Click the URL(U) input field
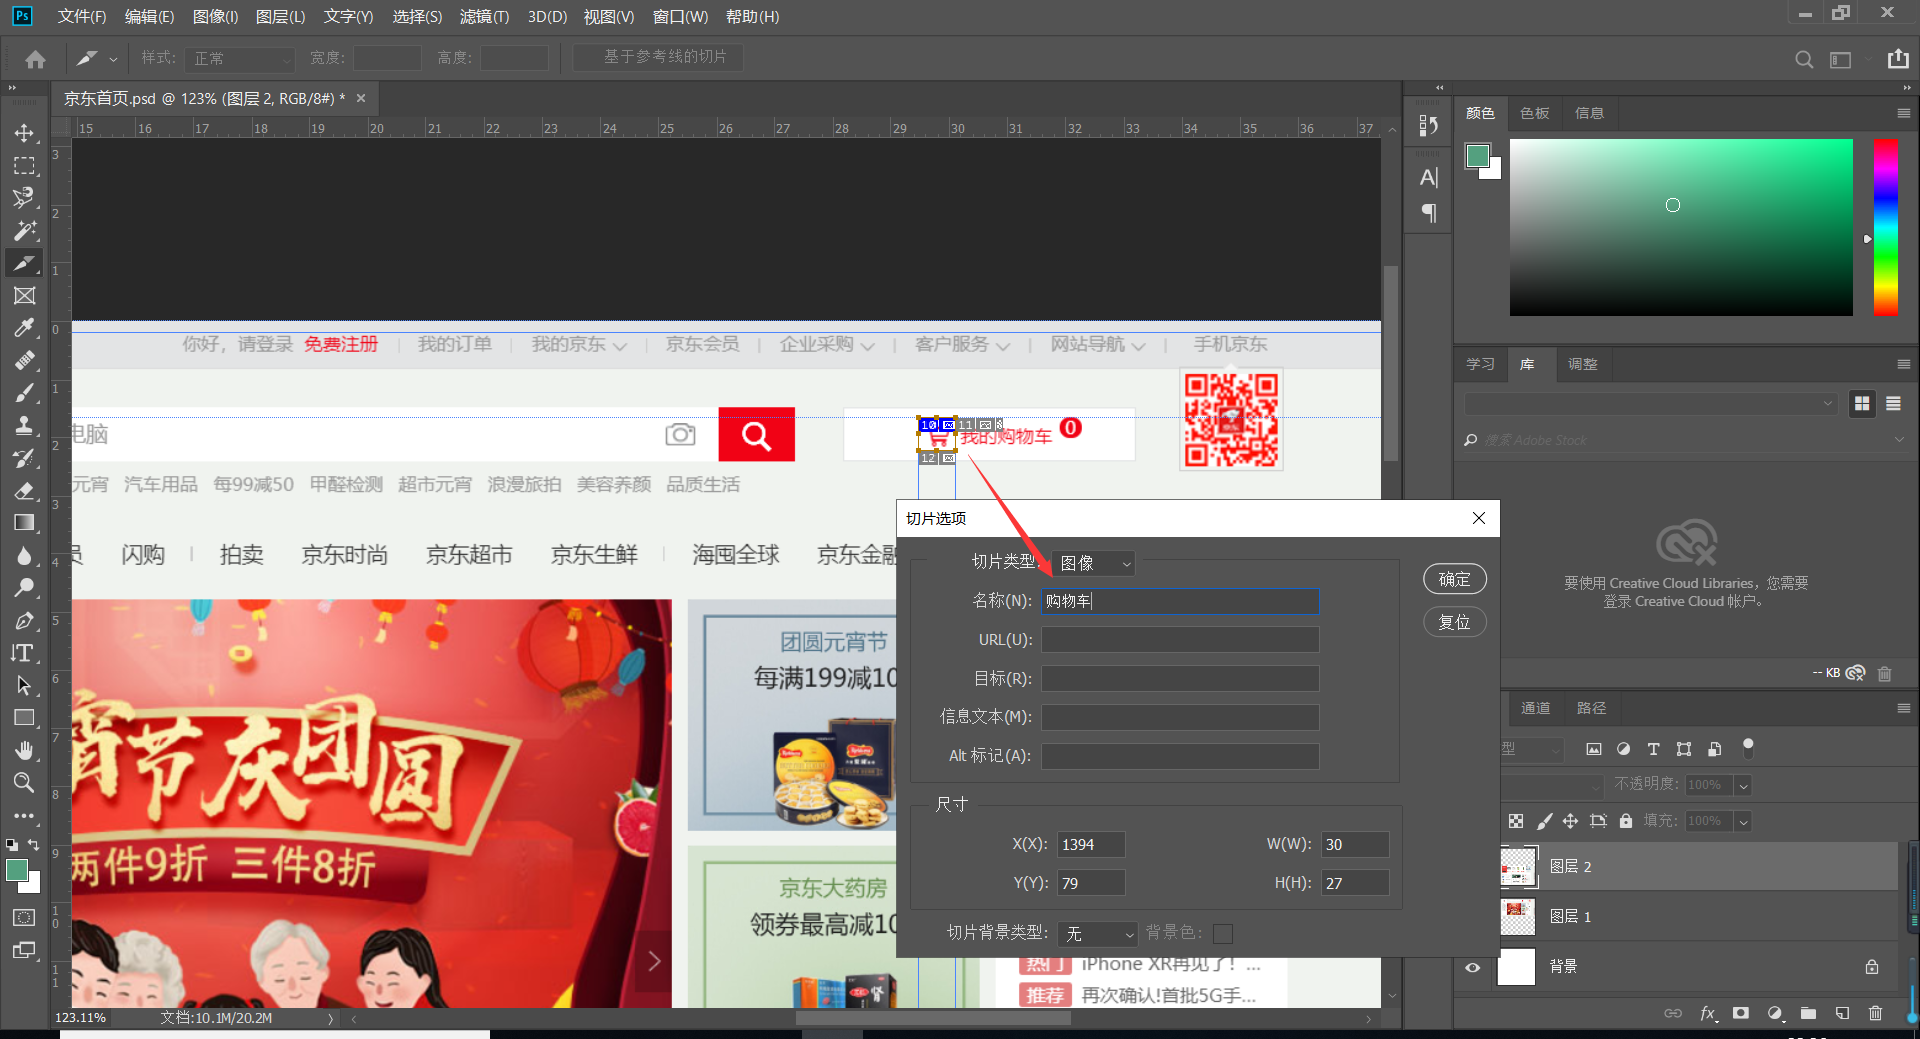Image resolution: width=1920 pixels, height=1039 pixels. (x=1179, y=639)
